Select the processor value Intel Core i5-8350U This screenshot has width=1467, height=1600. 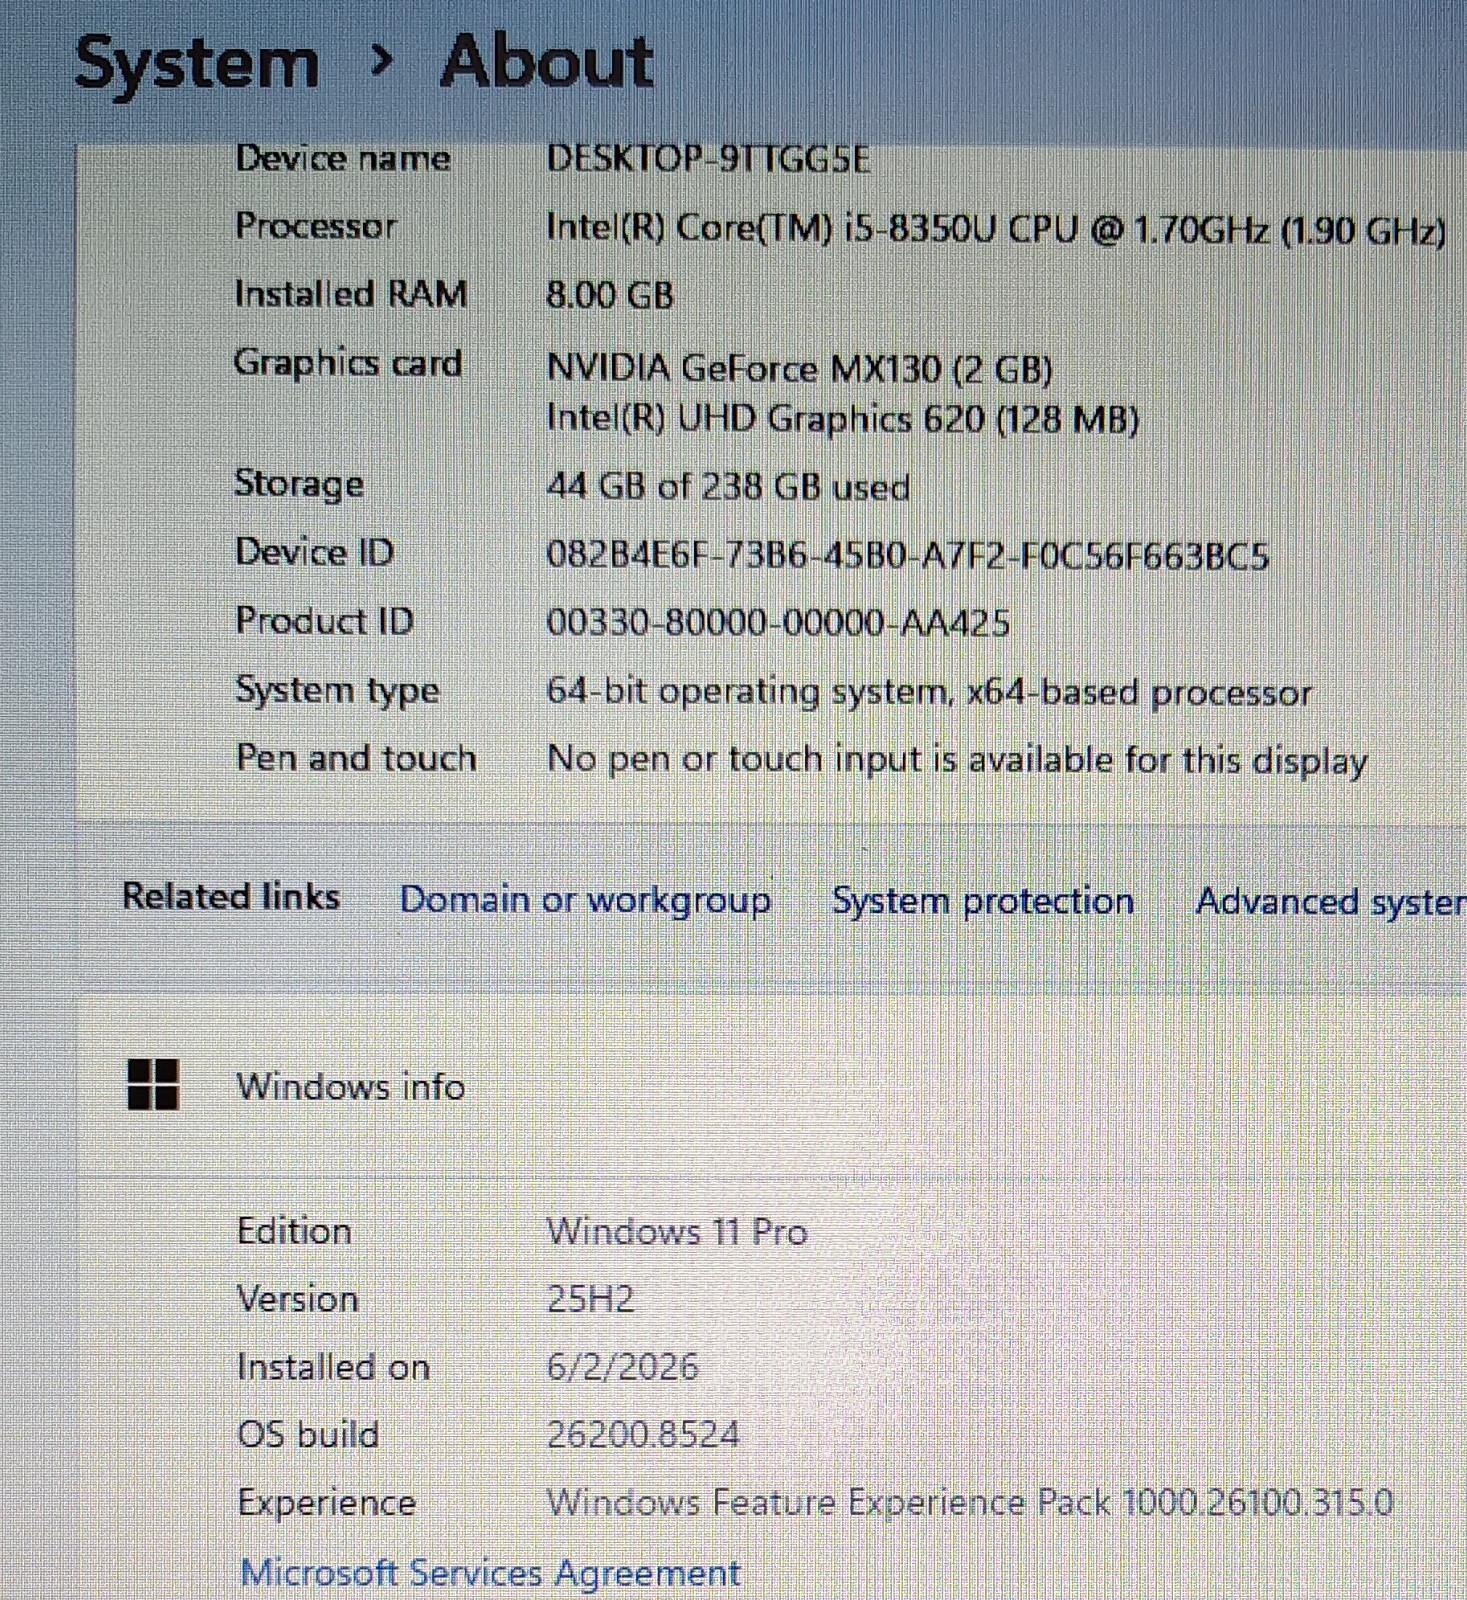[996, 230]
